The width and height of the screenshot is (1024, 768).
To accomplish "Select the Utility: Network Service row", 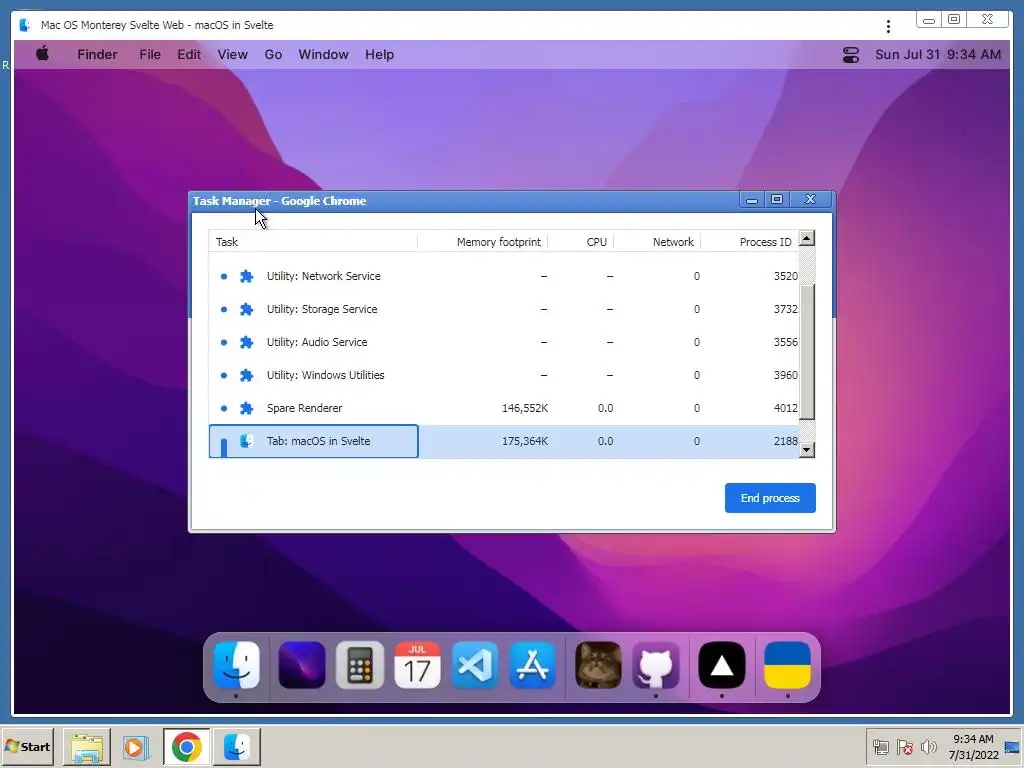I will point(504,276).
